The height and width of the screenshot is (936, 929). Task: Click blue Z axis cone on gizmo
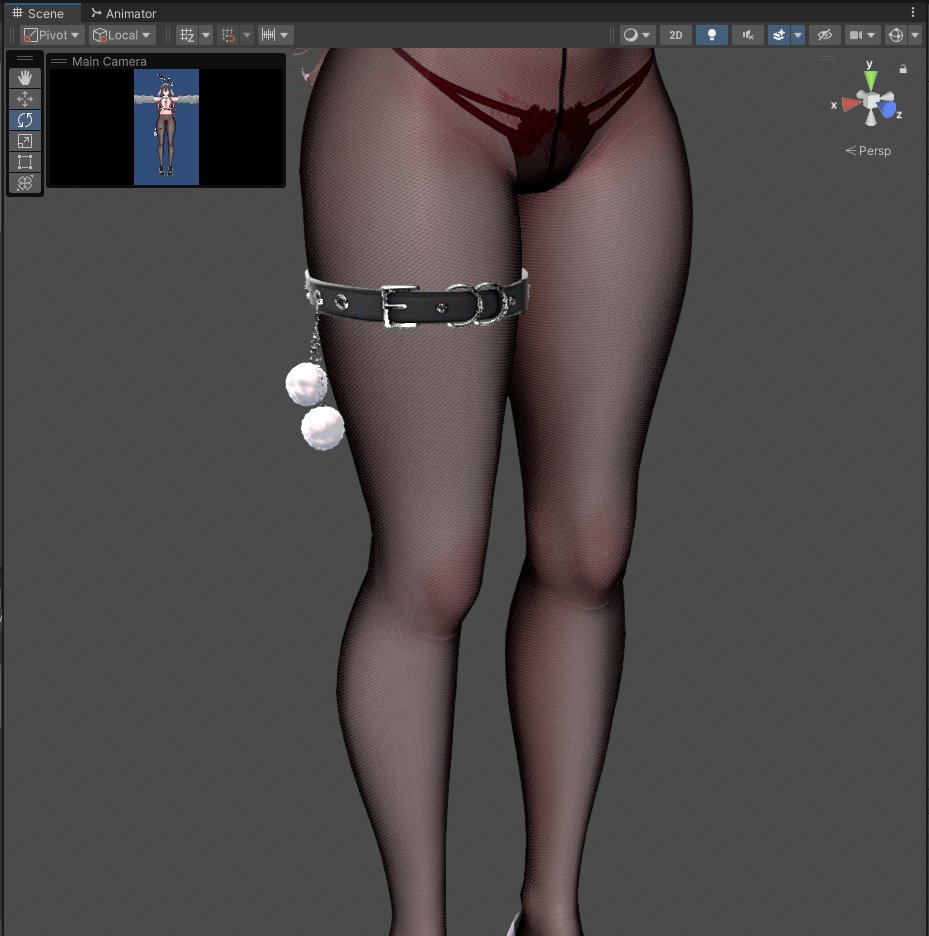[x=889, y=110]
